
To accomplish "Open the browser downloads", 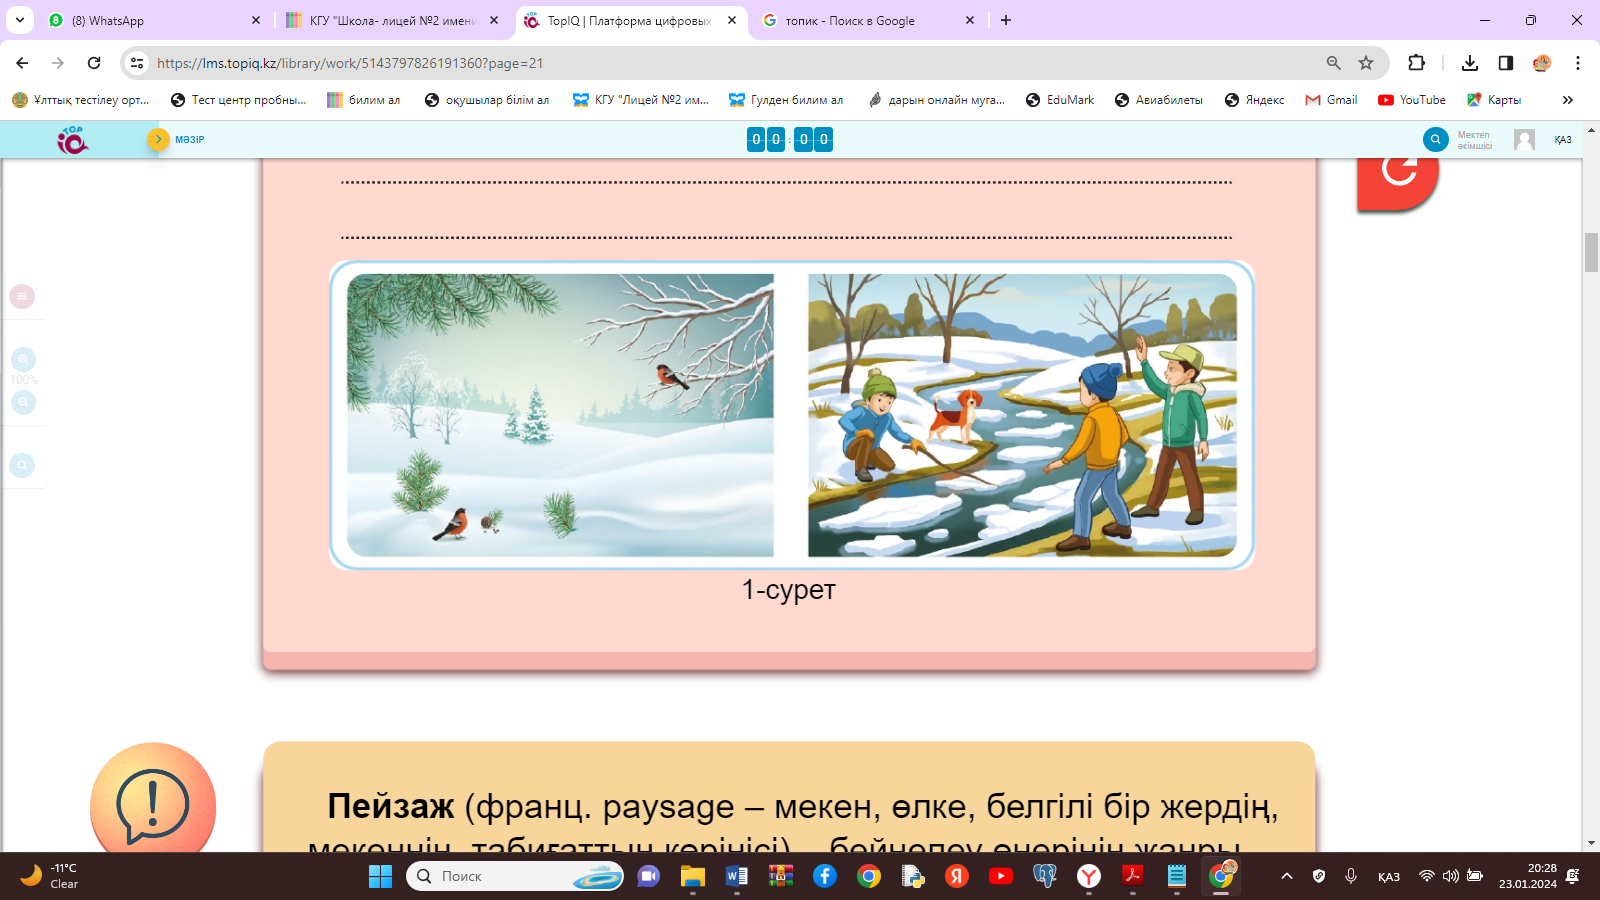I will 1470,63.
